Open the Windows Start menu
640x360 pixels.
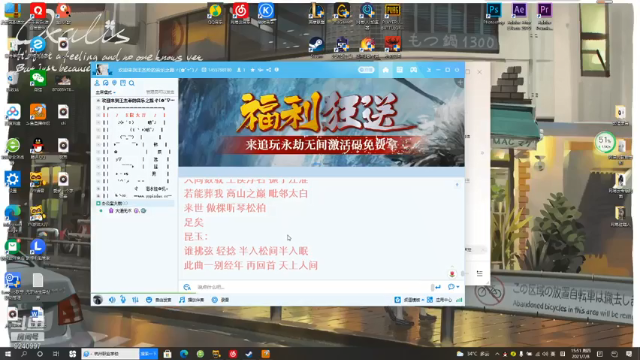point(7,354)
